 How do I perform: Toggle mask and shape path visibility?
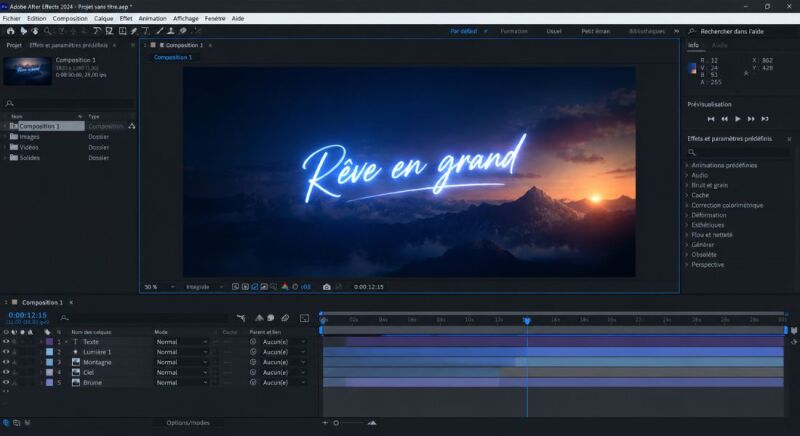tap(255, 287)
